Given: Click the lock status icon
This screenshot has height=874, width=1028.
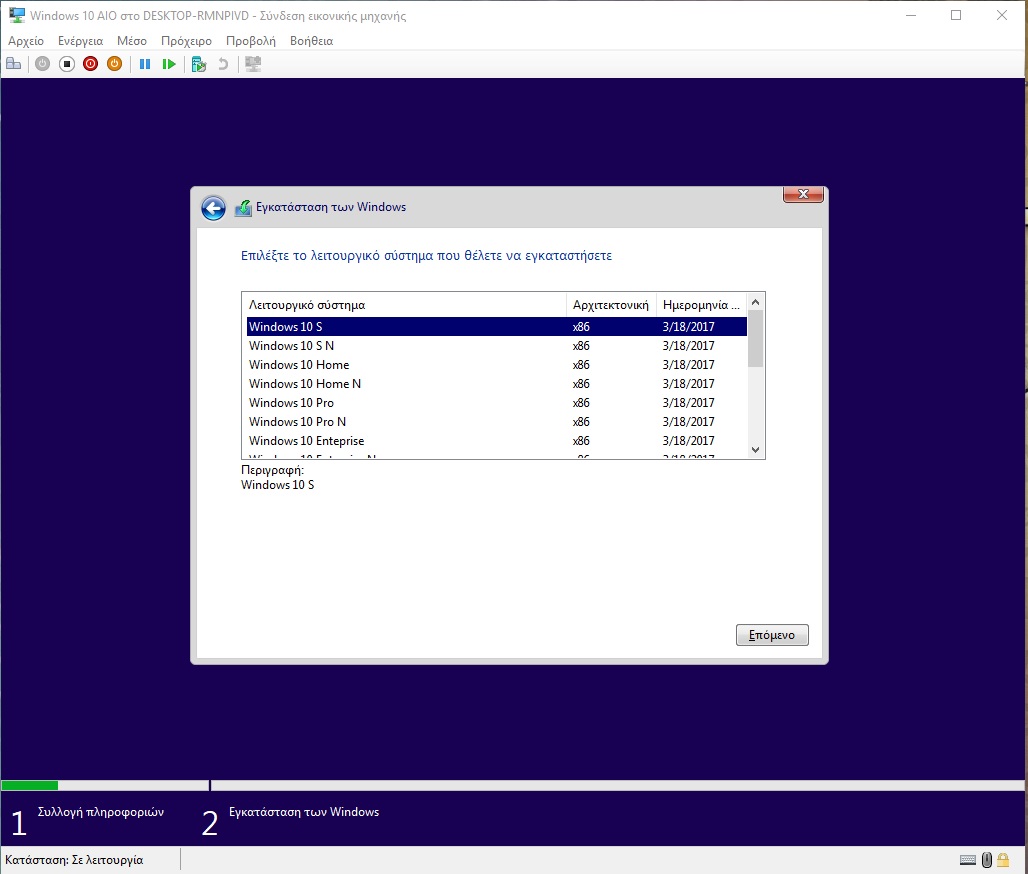Looking at the screenshot, I should pos(1003,860).
